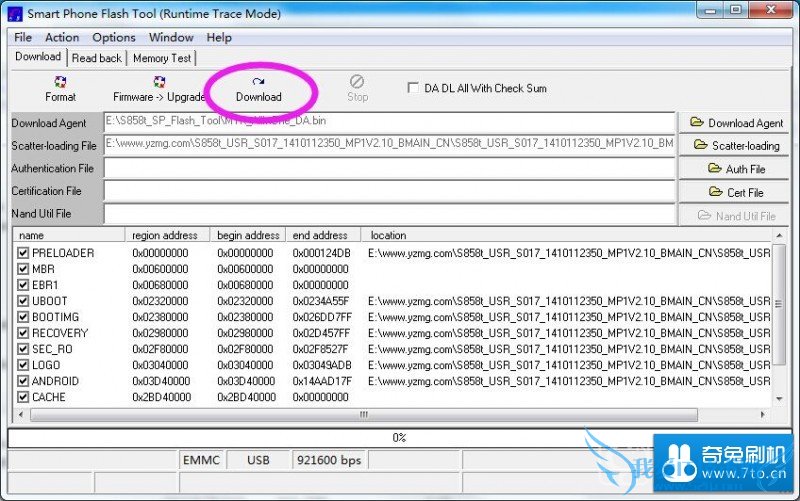Viewport: 800px width, 501px height.
Task: Click RECOVERY begin address 0x02980000
Action: (245, 333)
